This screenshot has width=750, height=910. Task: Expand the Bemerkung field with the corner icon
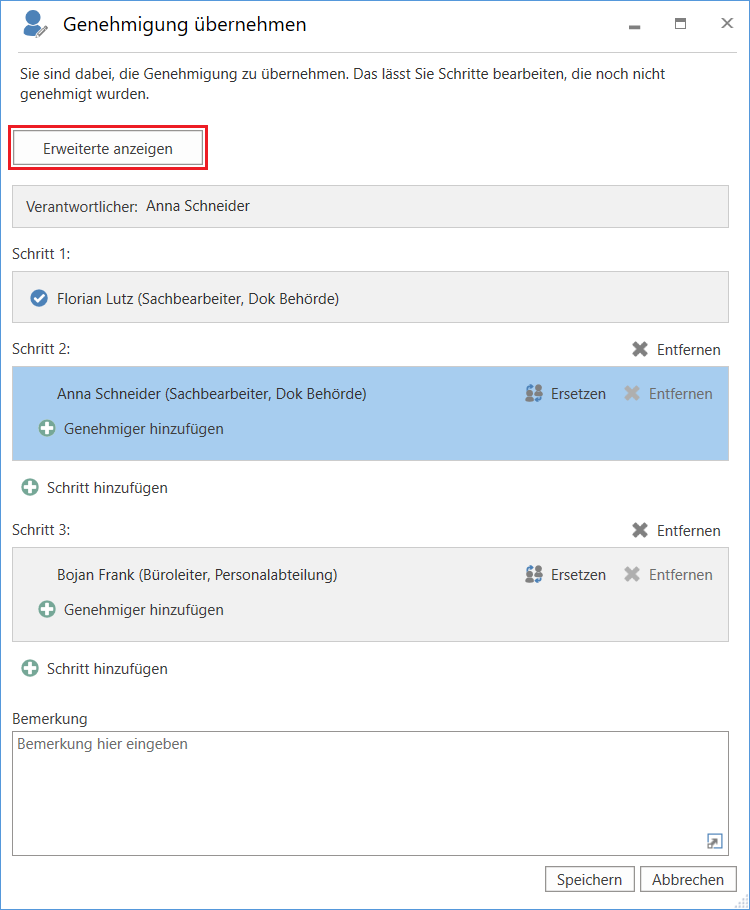pyautogui.click(x=714, y=841)
